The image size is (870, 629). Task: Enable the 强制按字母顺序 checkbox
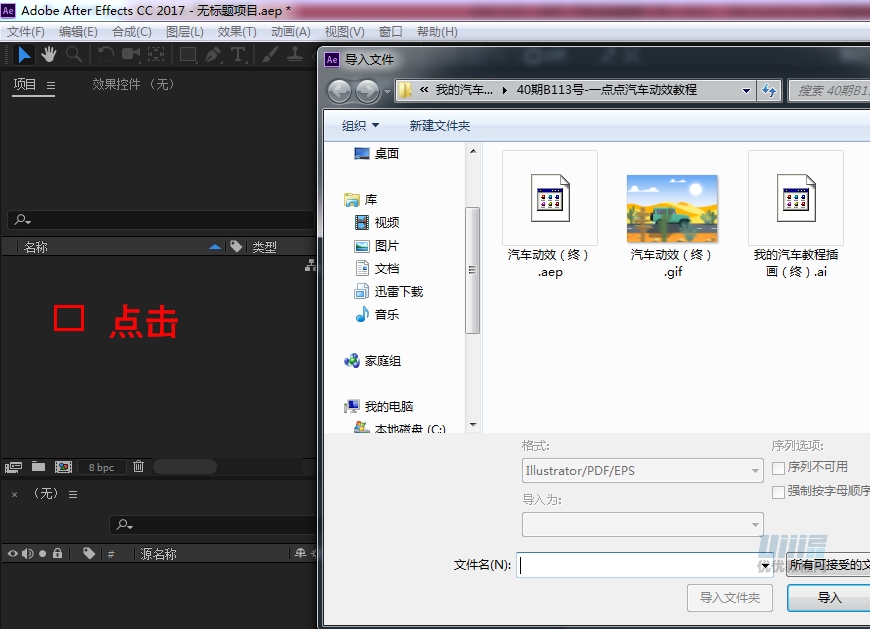pos(777,491)
